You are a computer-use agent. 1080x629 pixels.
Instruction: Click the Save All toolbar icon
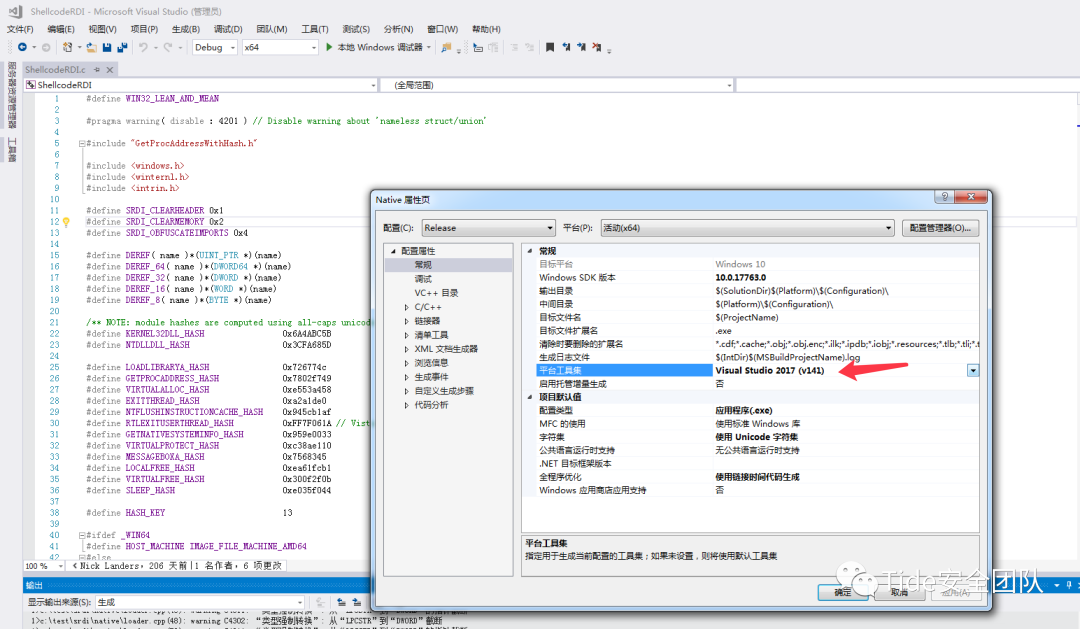pos(122,47)
